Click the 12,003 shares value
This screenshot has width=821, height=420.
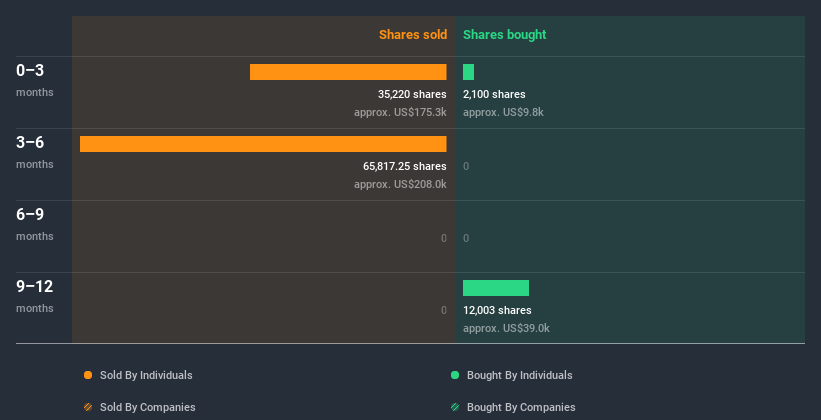pos(497,311)
